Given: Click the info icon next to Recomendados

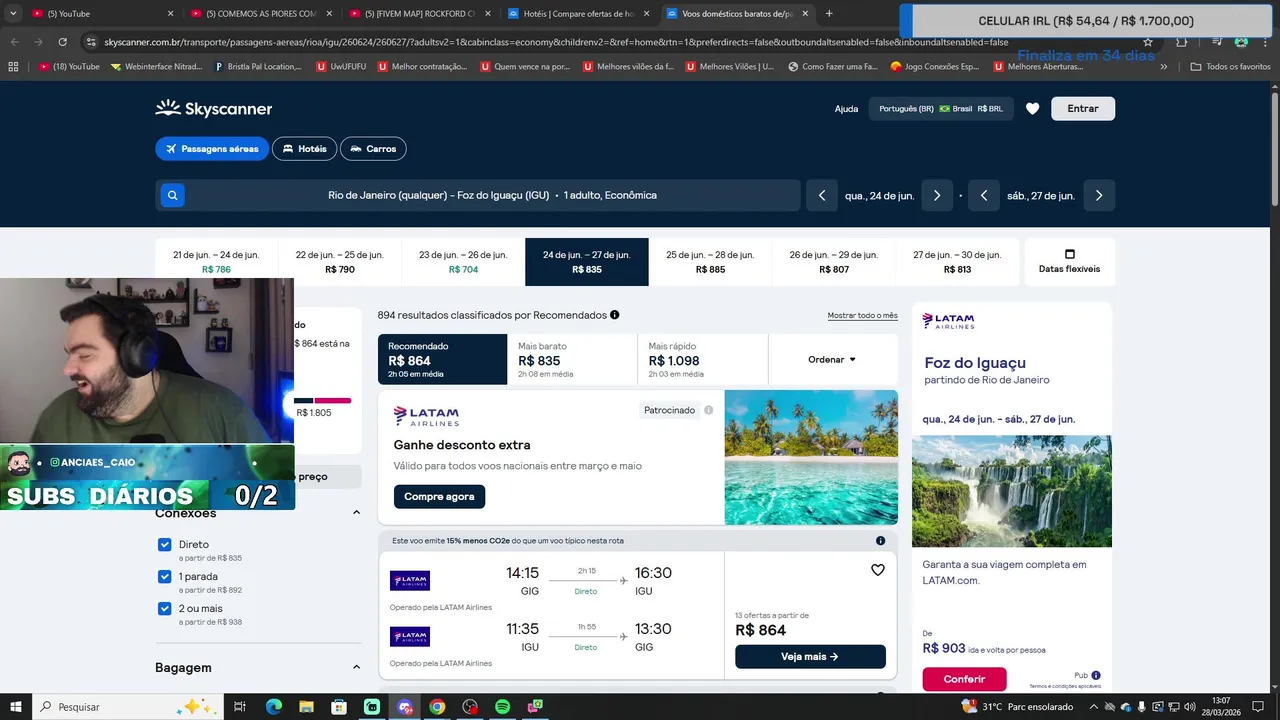Looking at the screenshot, I should (x=614, y=315).
